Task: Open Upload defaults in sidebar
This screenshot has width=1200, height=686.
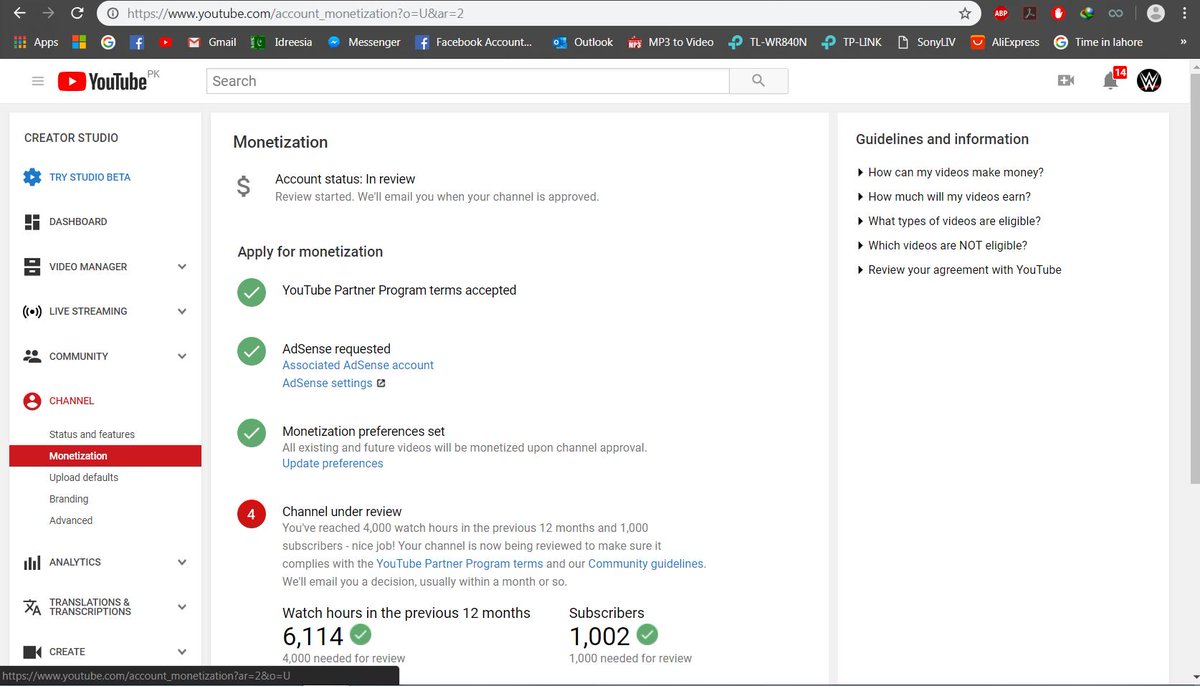Action: click(x=84, y=478)
